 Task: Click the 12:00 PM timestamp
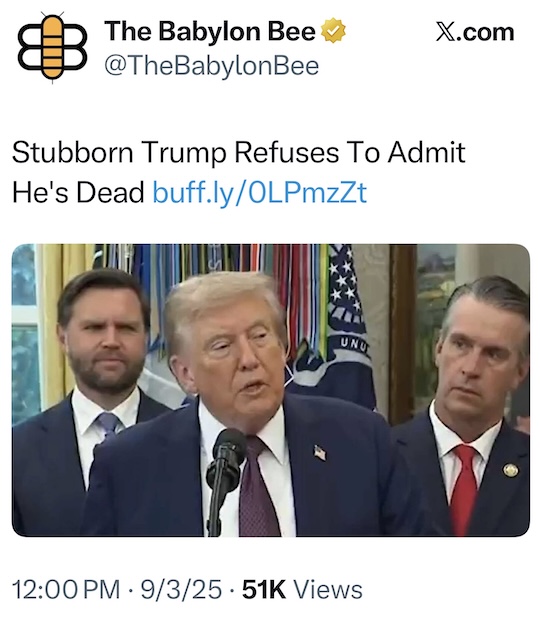point(66,589)
